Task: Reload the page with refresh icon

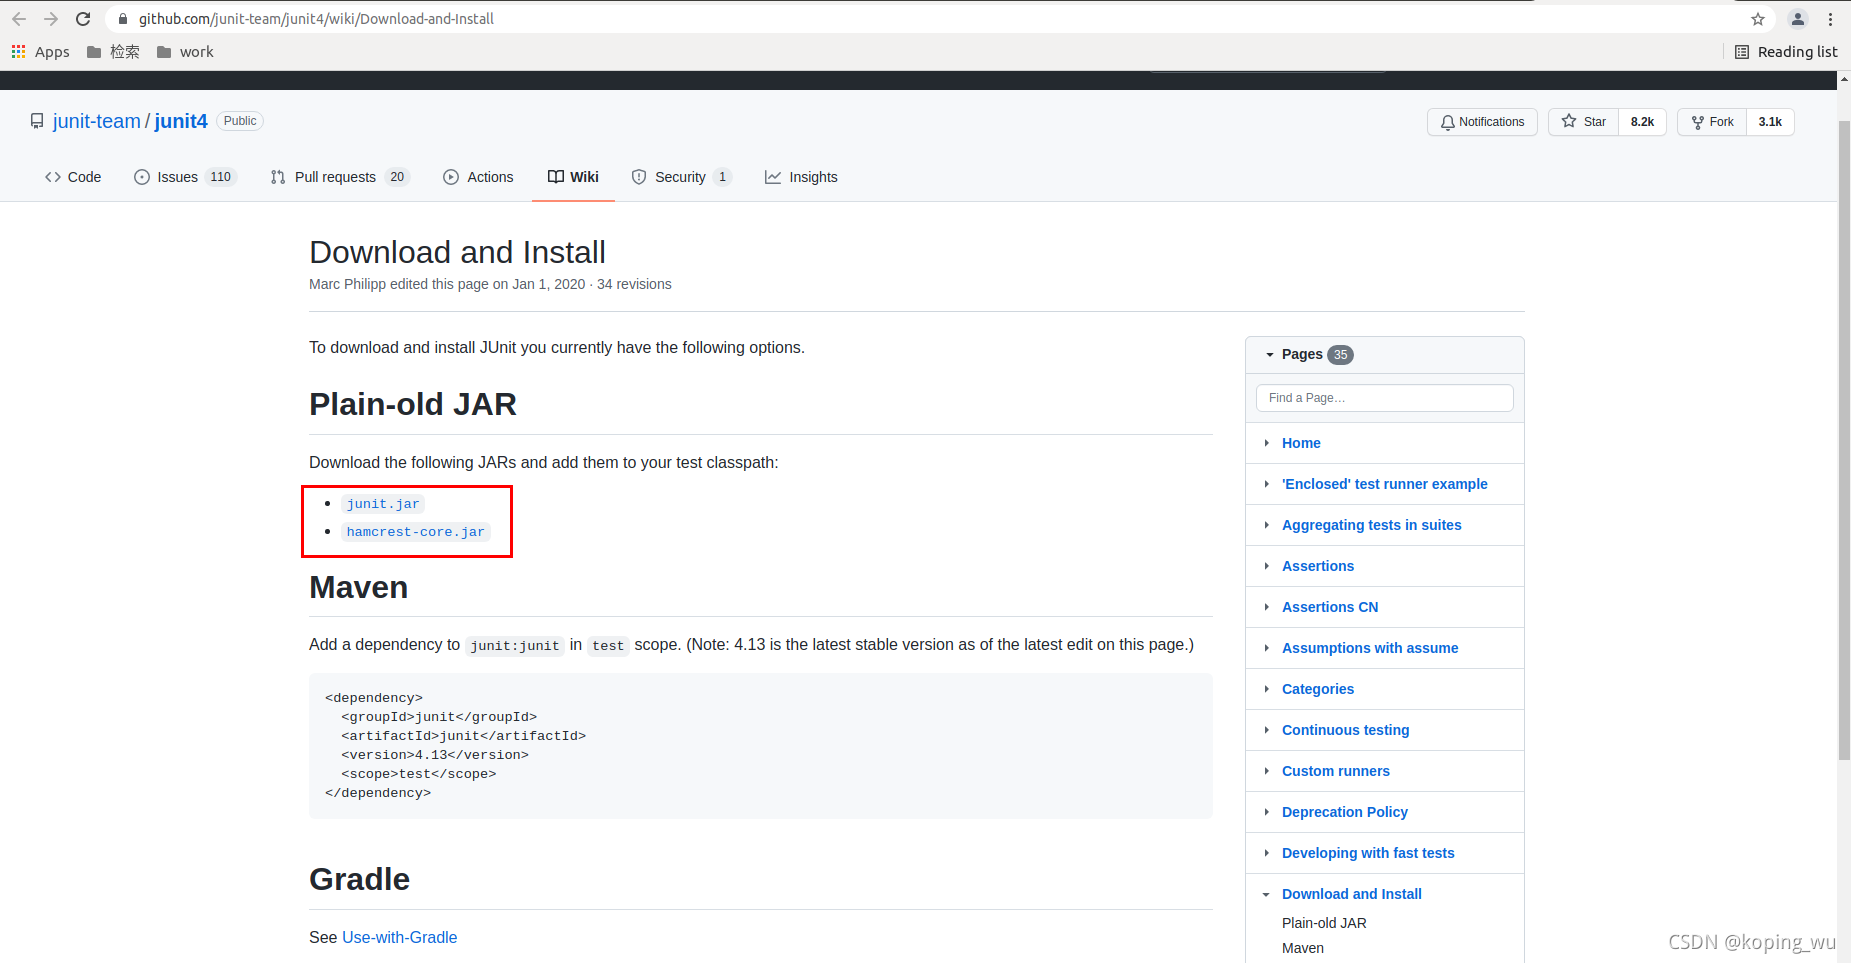Action: pyautogui.click(x=83, y=19)
